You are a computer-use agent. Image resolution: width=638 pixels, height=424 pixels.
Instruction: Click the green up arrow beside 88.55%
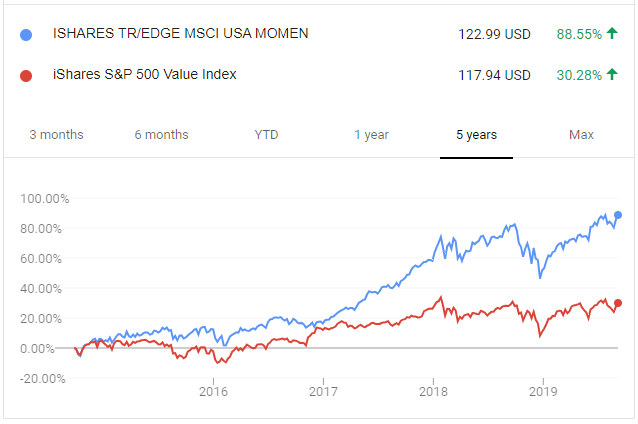[612, 34]
